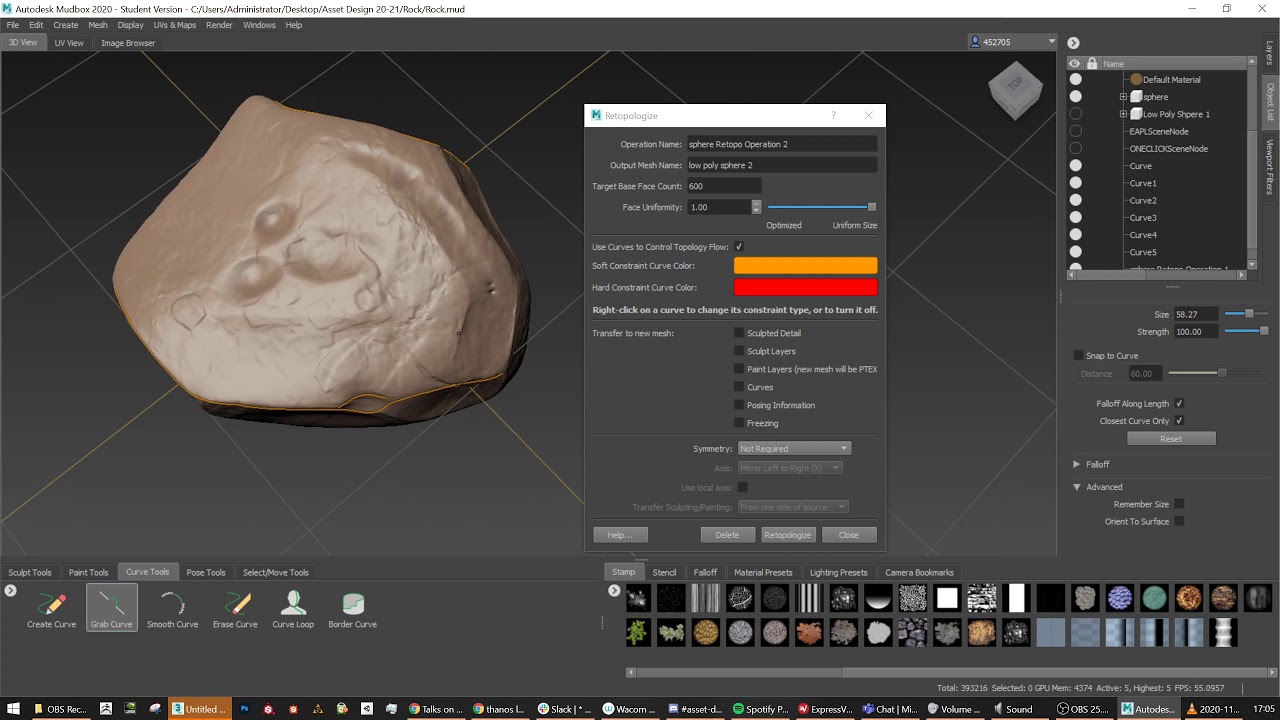Open the help question mark in Retopologize

833,115
